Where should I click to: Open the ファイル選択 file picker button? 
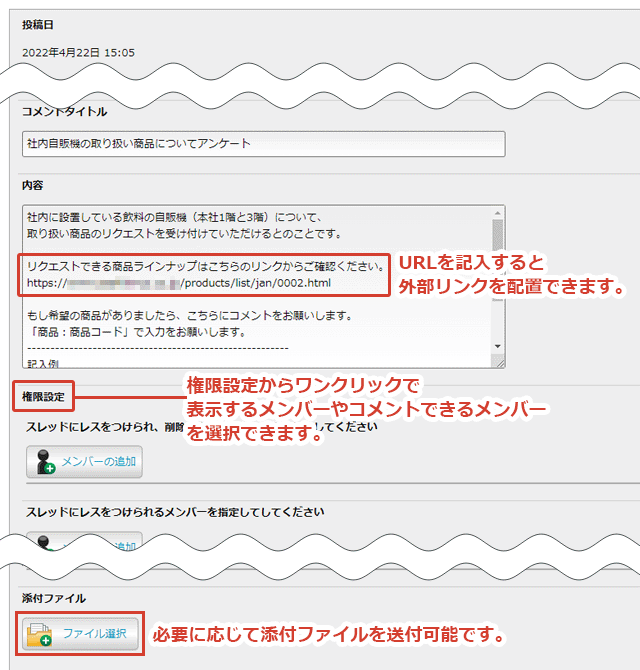click(82, 634)
